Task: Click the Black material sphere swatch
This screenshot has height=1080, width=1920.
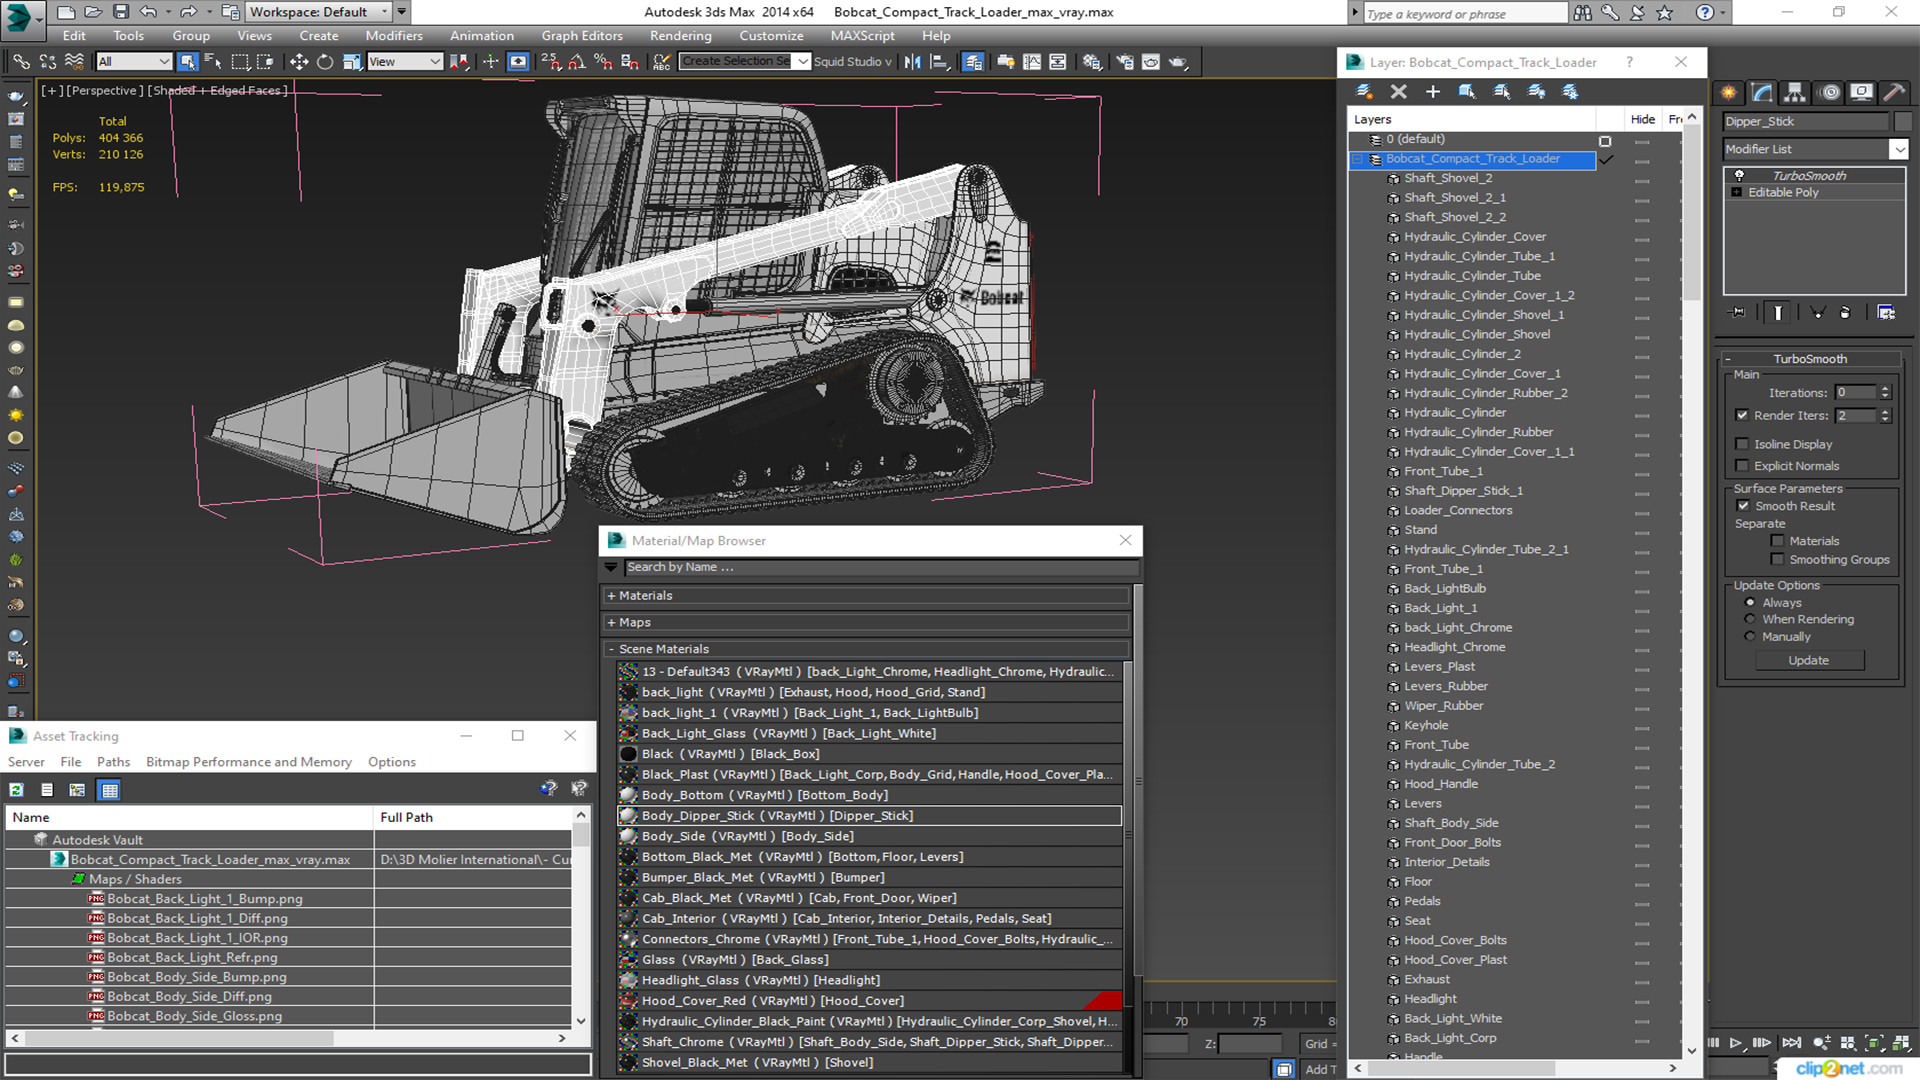Action: [628, 754]
